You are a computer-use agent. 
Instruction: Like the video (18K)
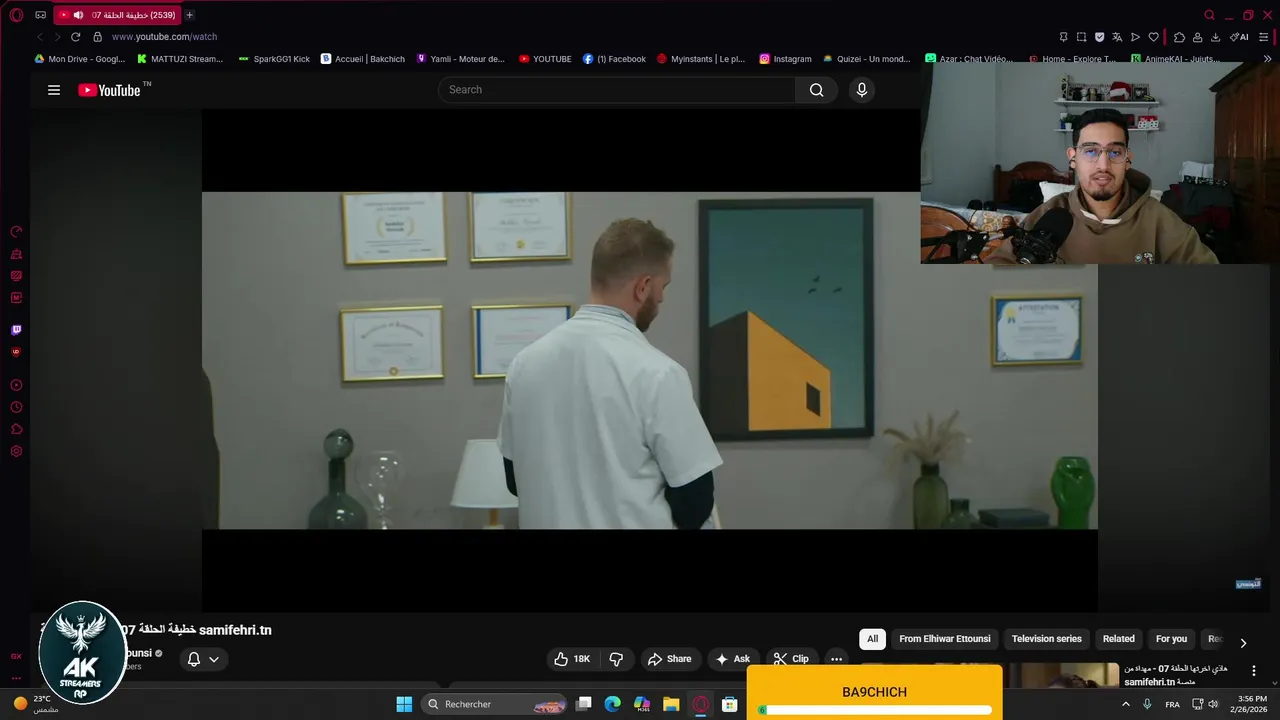[572, 659]
